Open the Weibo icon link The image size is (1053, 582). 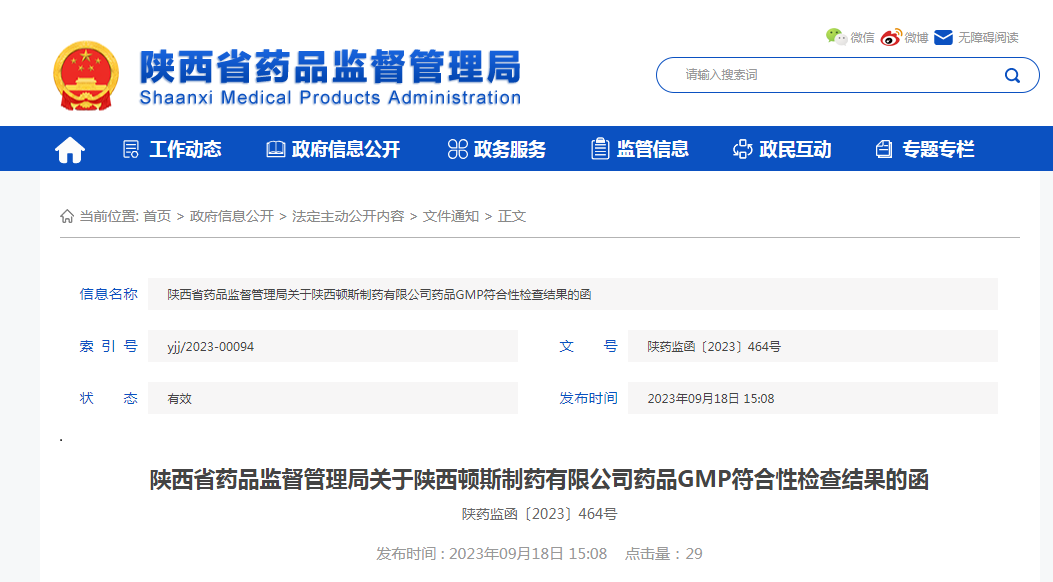coord(890,38)
